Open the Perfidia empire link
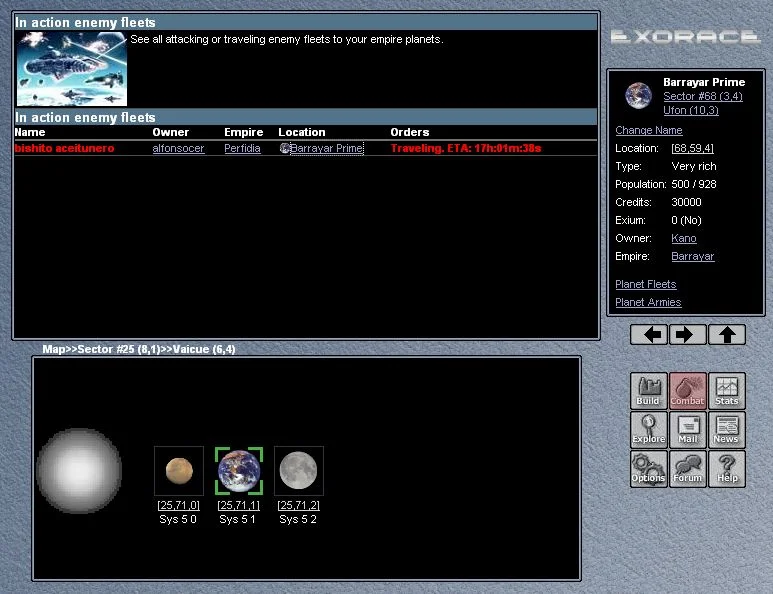 (242, 148)
